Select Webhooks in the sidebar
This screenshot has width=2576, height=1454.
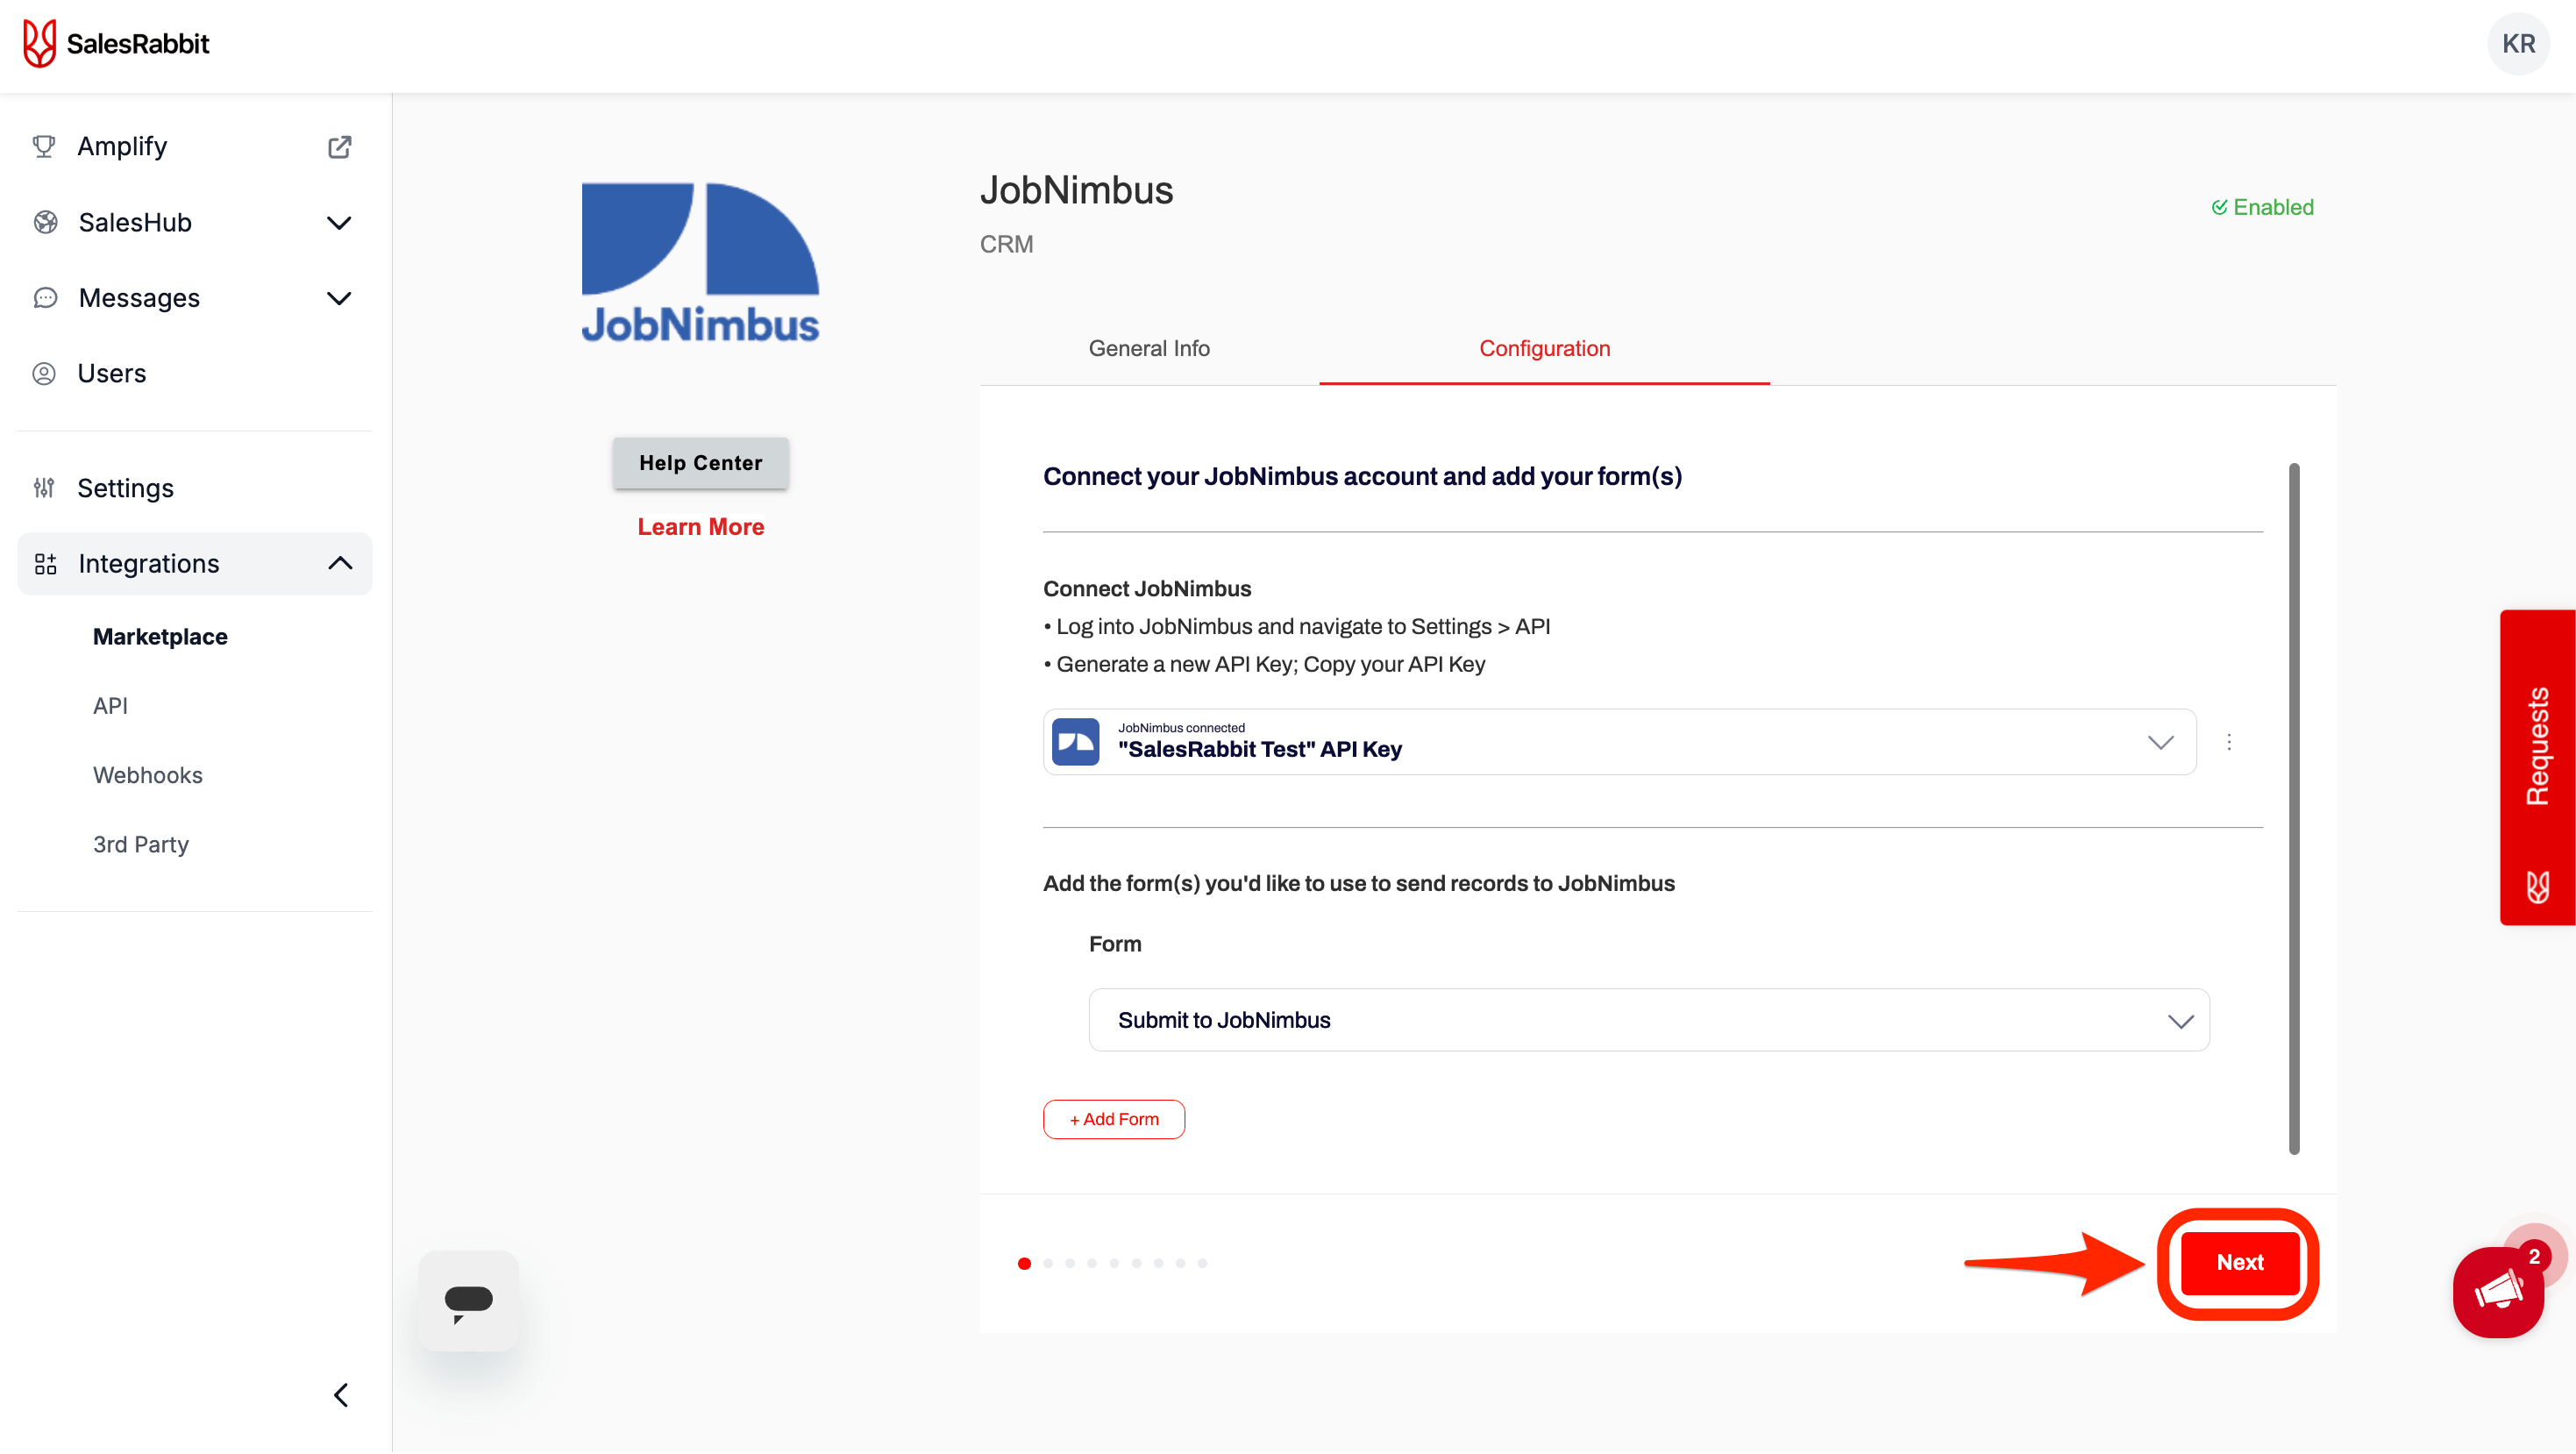147,775
